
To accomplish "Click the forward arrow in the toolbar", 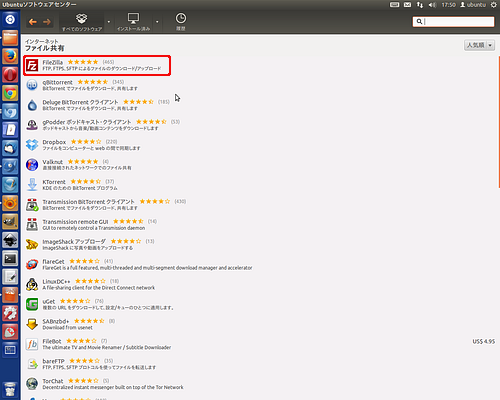I will (x=47, y=22).
